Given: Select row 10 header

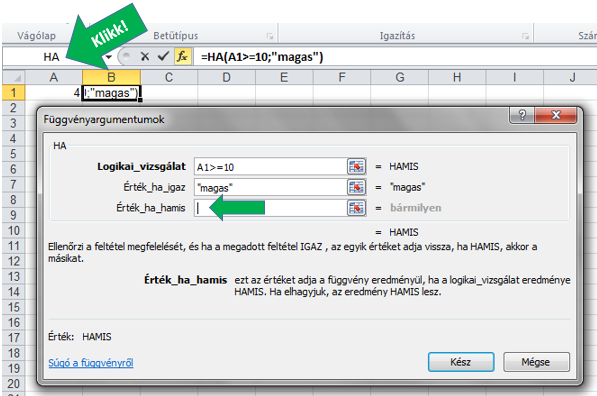Looking at the screenshot, I should [x=13, y=230].
